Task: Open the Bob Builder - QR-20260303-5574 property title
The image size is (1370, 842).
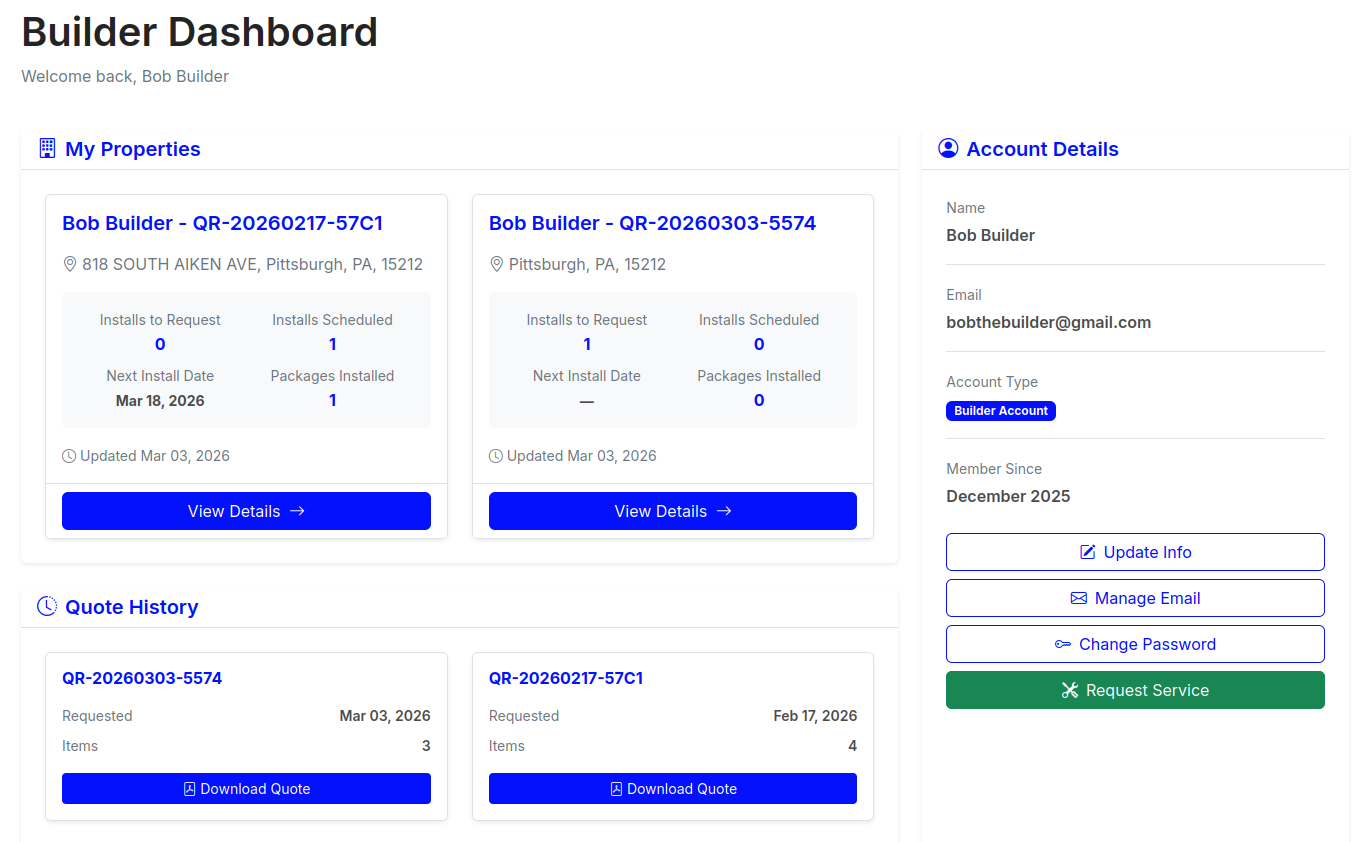Action: point(652,223)
